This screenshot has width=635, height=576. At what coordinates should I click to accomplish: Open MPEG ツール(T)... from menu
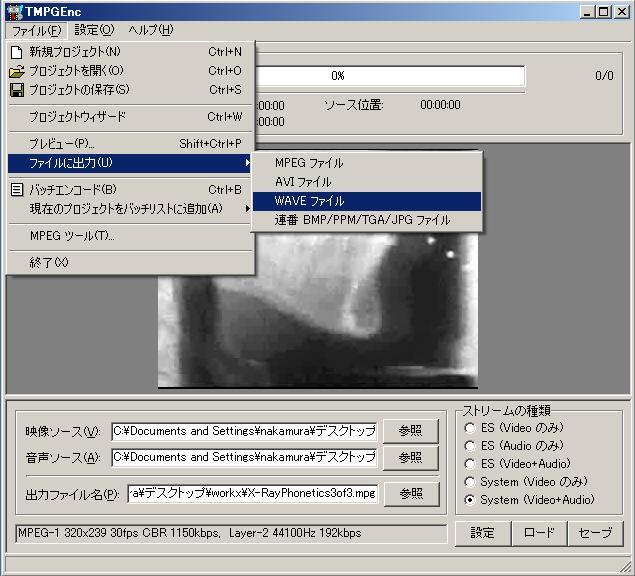coord(130,235)
